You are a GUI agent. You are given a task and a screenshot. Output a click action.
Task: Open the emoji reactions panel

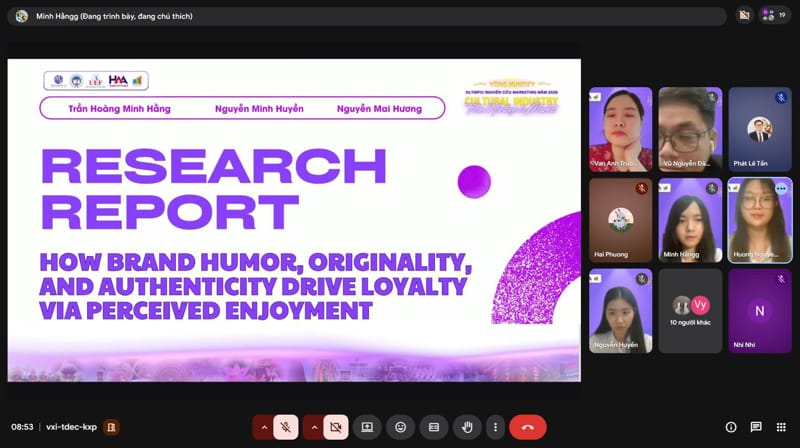pyautogui.click(x=400, y=427)
